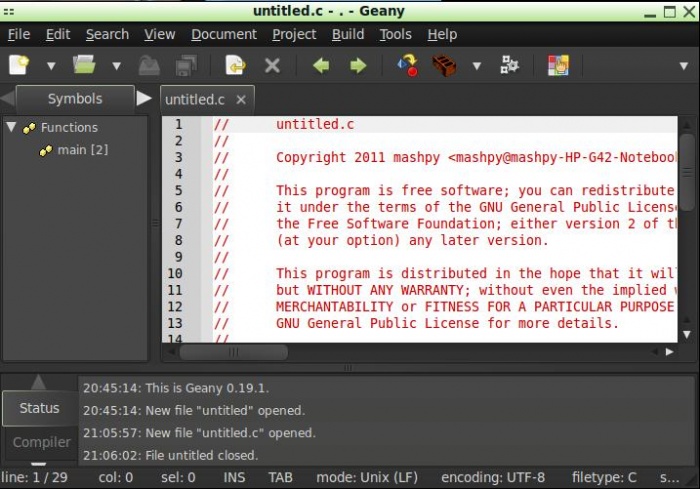Open the Build menu
700x489 pixels.
[348, 34]
